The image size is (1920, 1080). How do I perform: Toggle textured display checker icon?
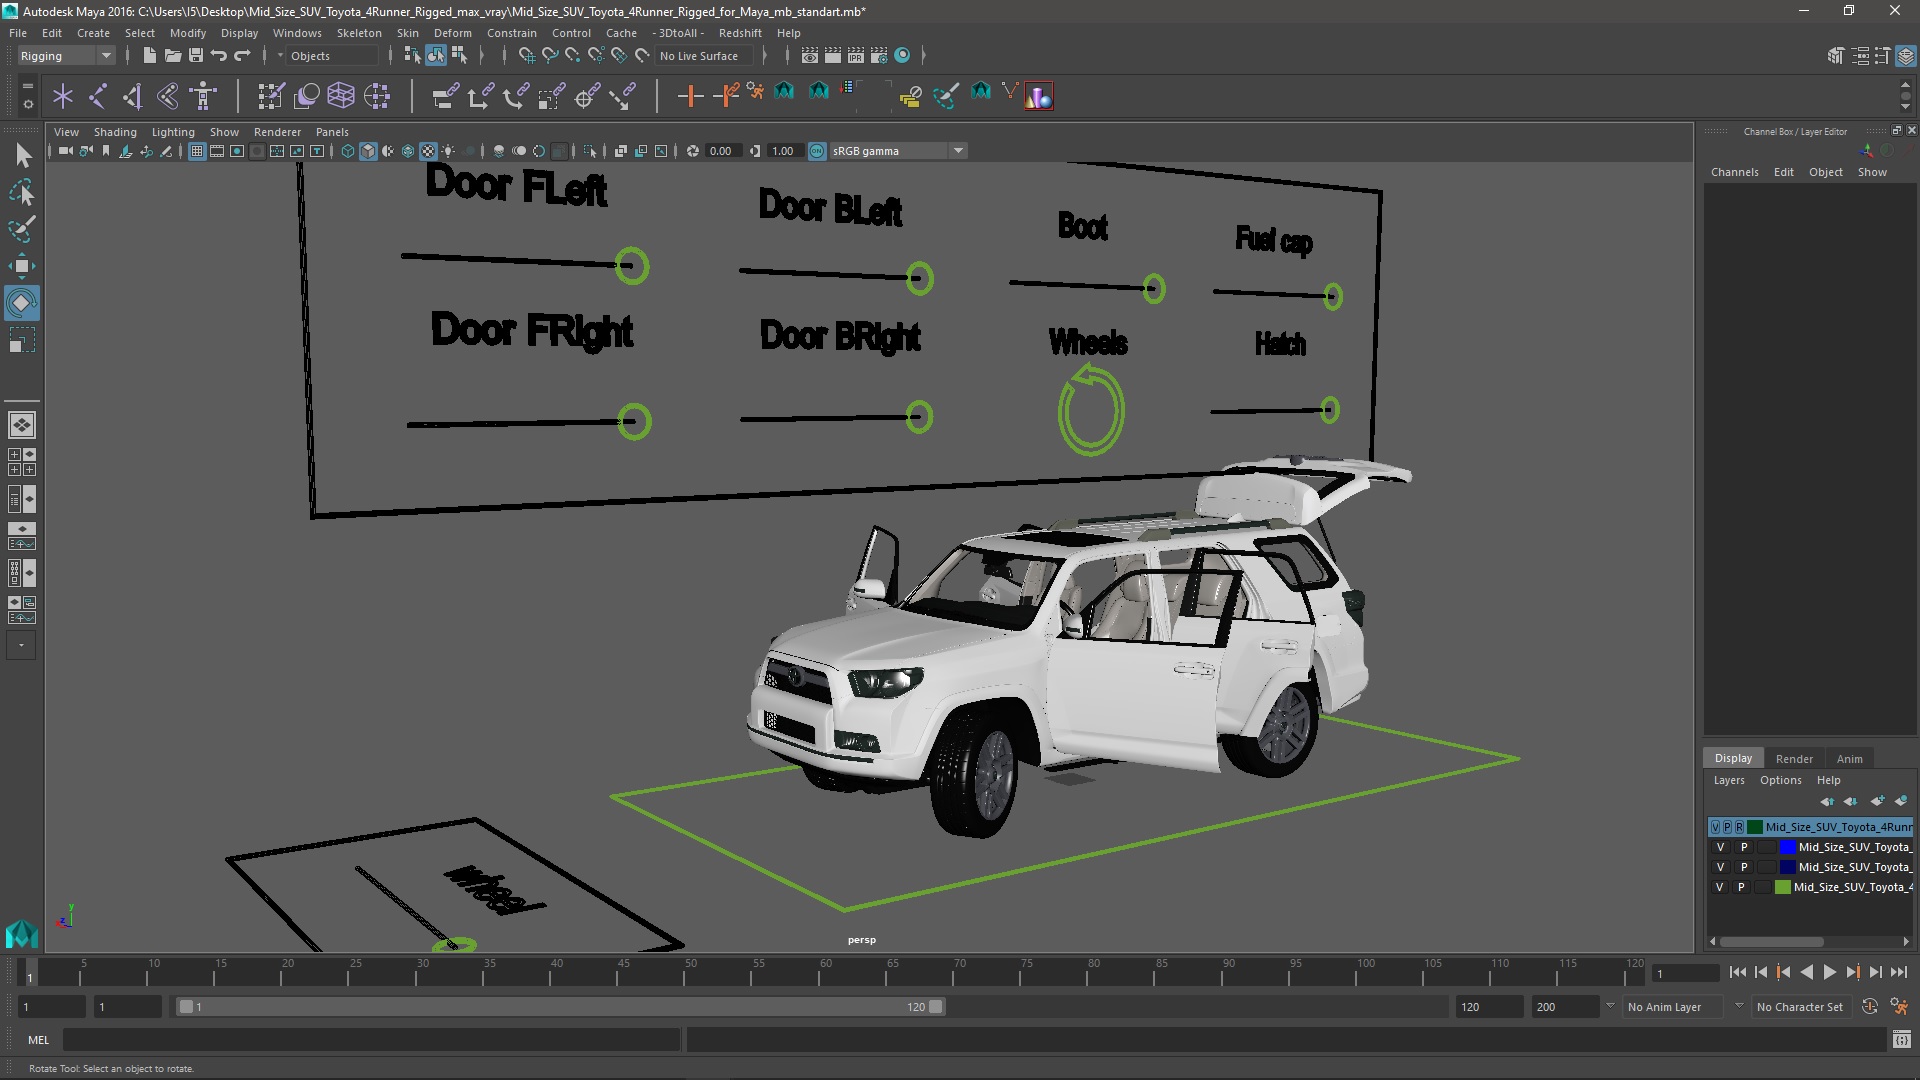428,151
